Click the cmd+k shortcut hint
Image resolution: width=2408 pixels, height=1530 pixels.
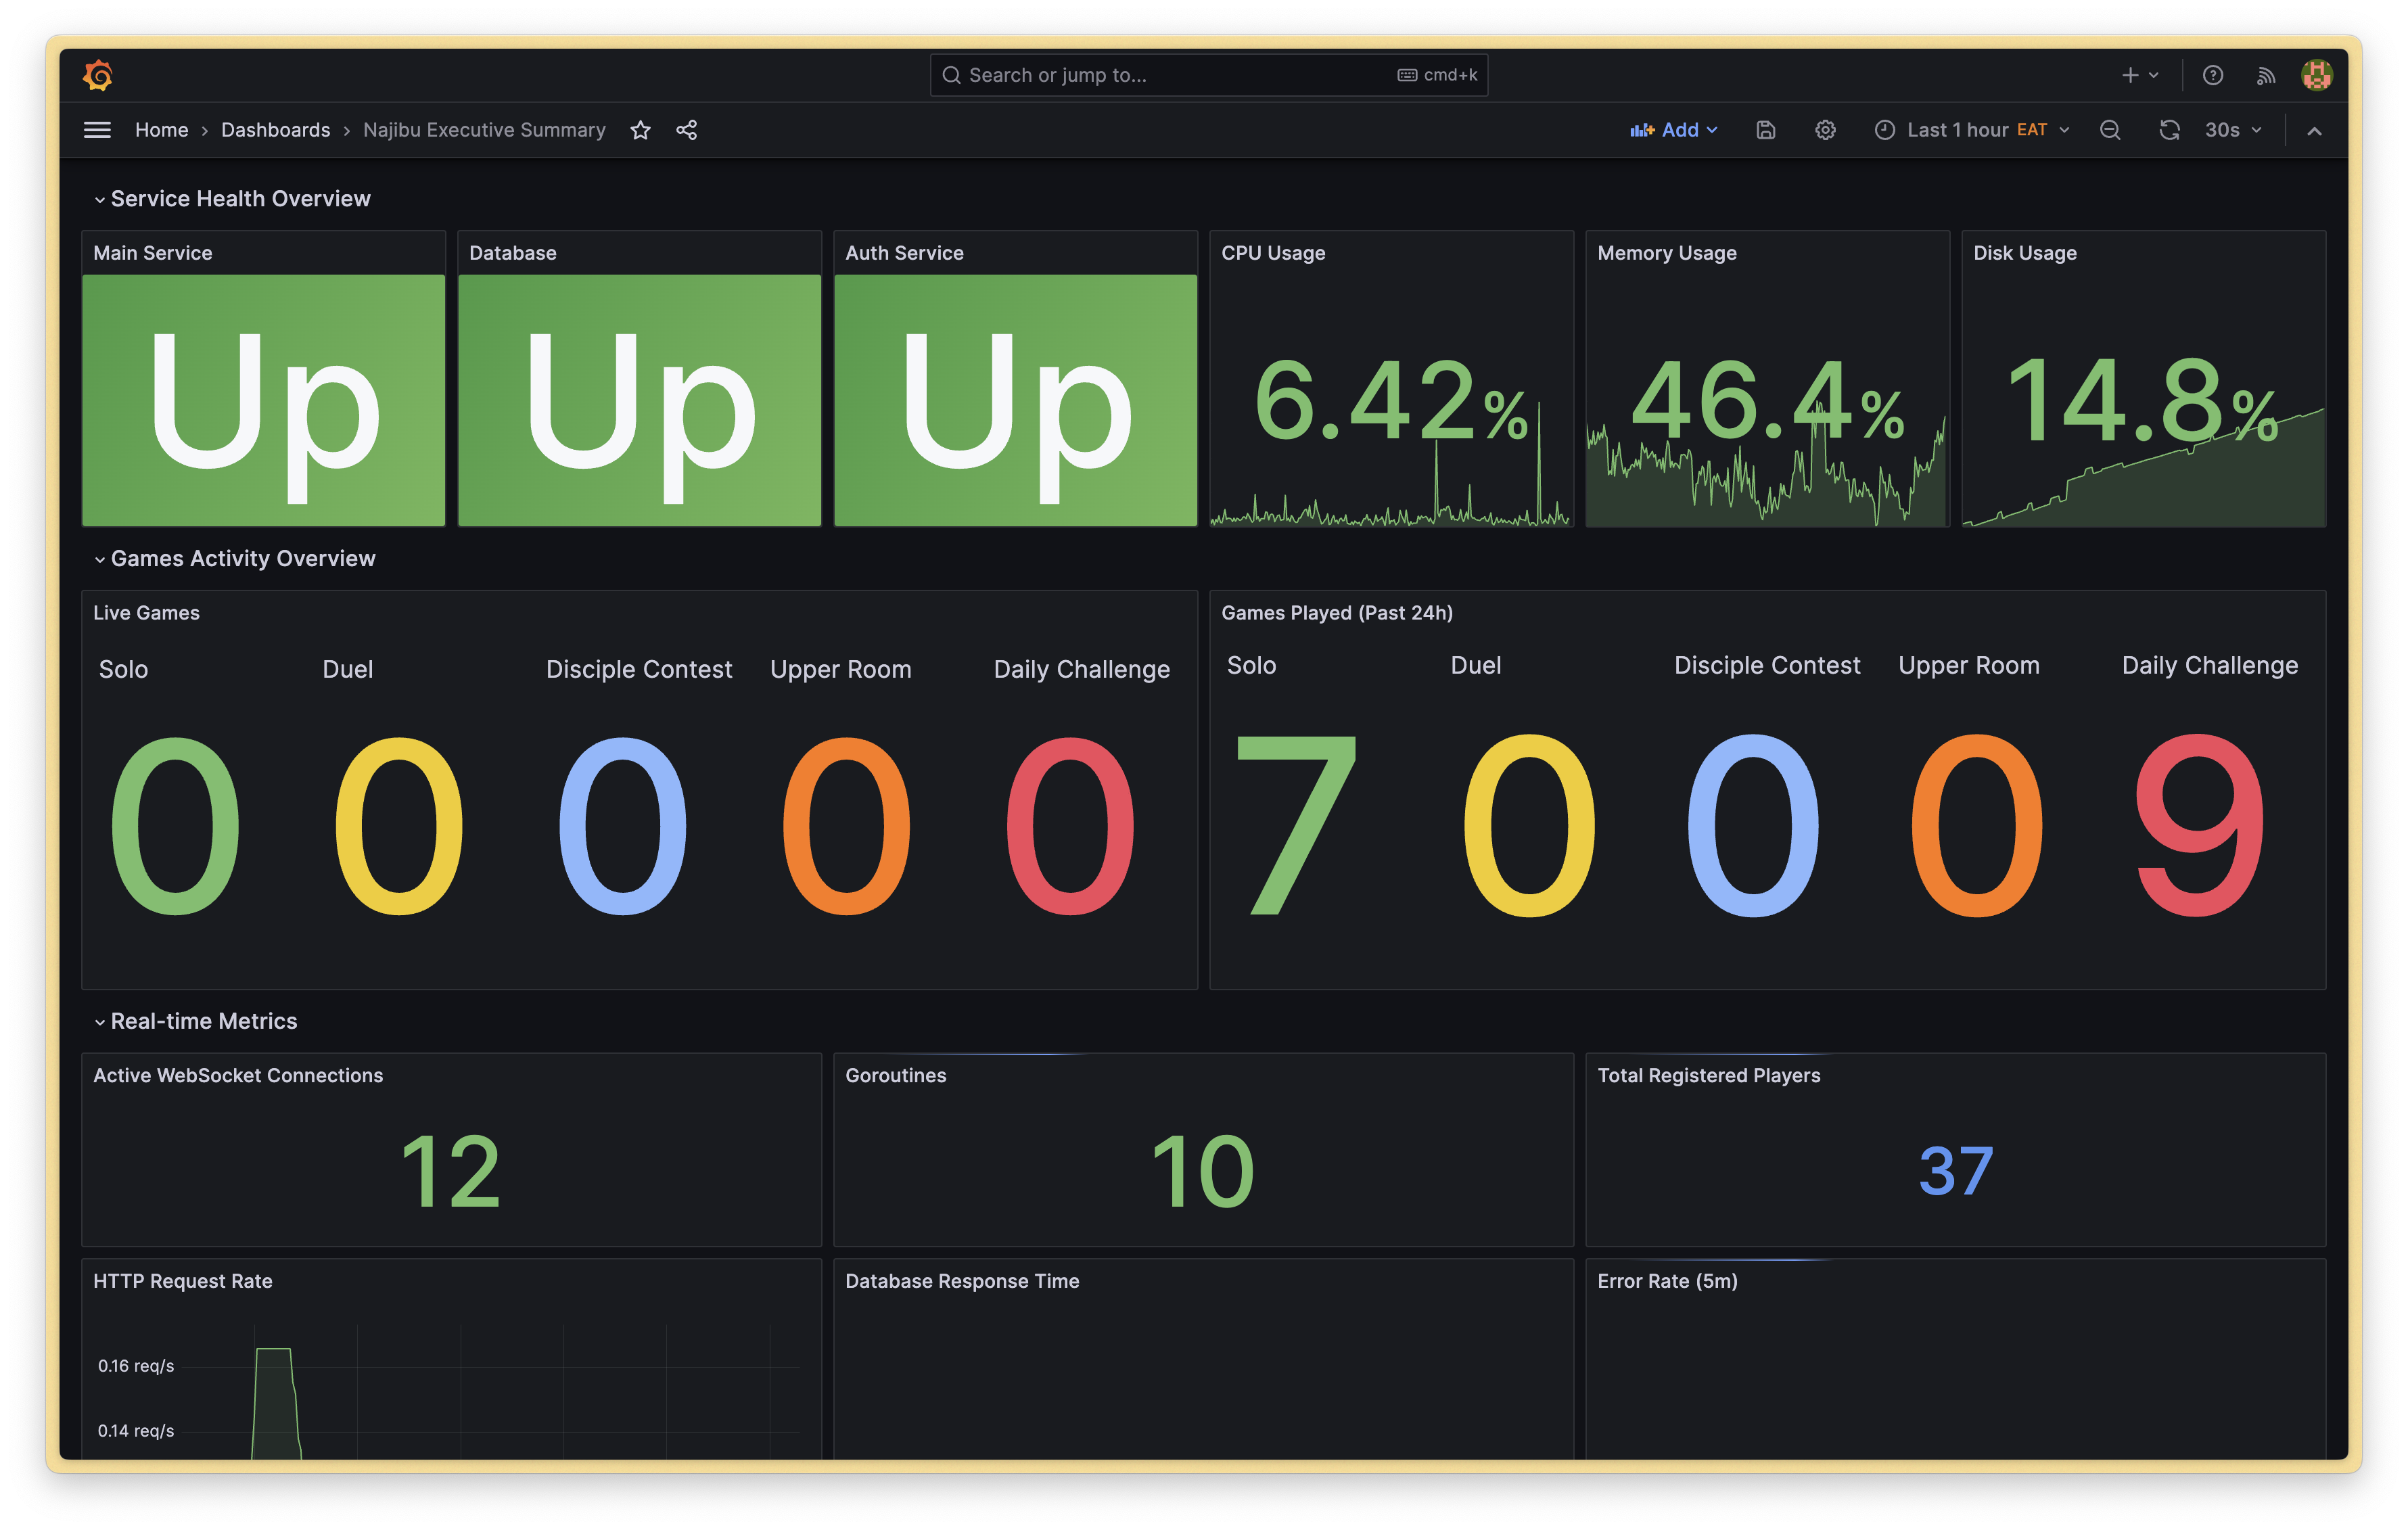click(1437, 75)
